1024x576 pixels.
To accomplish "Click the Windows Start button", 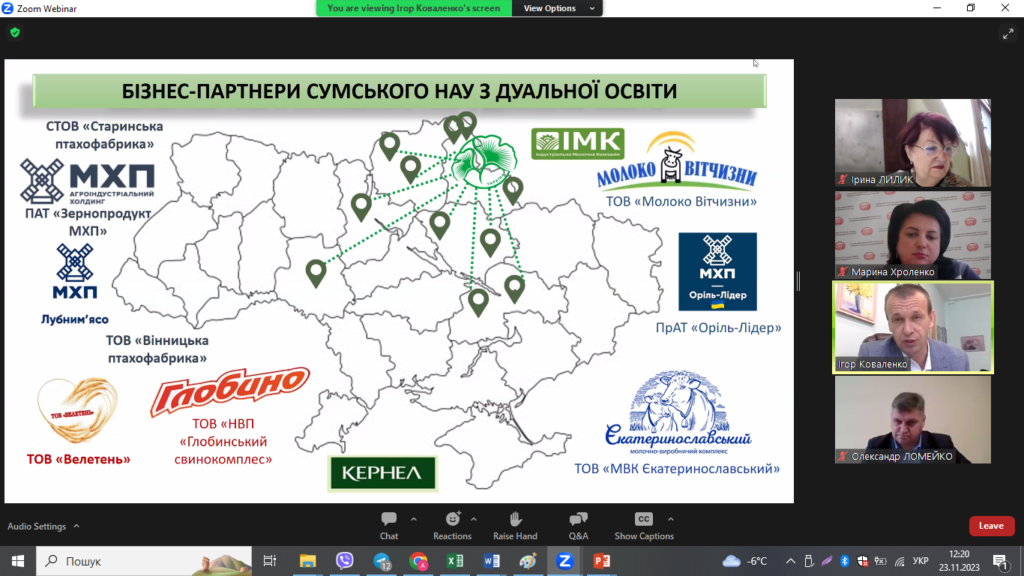I will coord(17,561).
